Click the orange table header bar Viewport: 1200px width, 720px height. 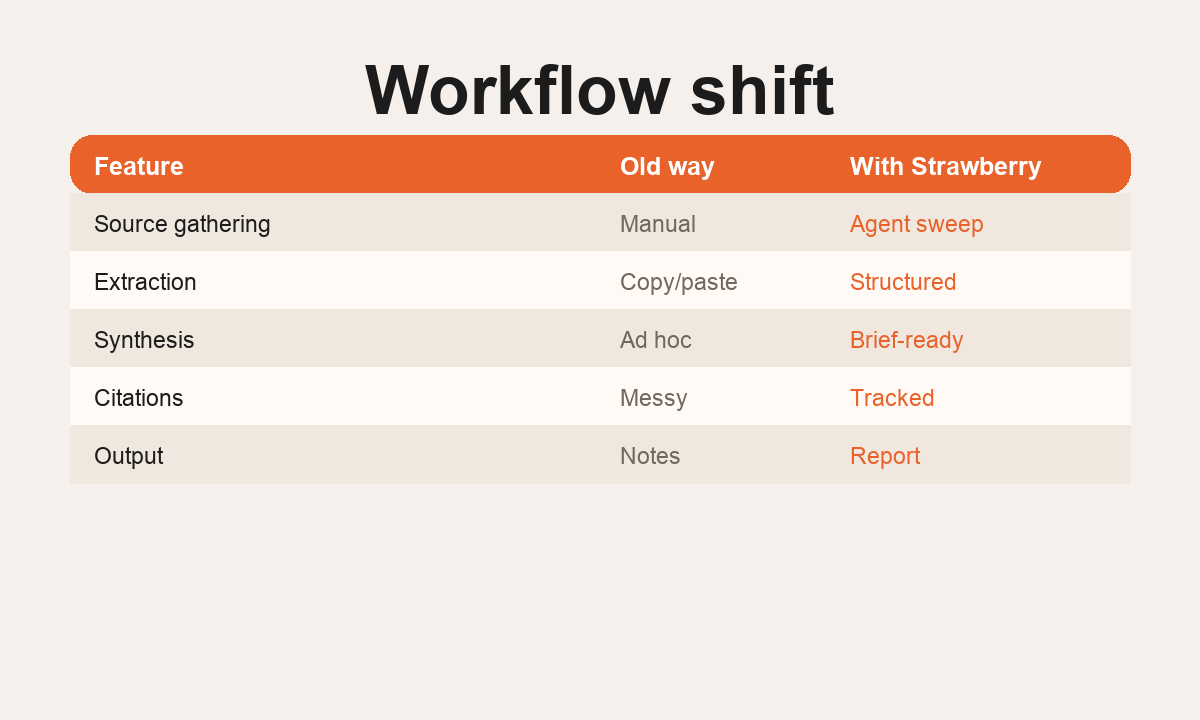[600, 164]
